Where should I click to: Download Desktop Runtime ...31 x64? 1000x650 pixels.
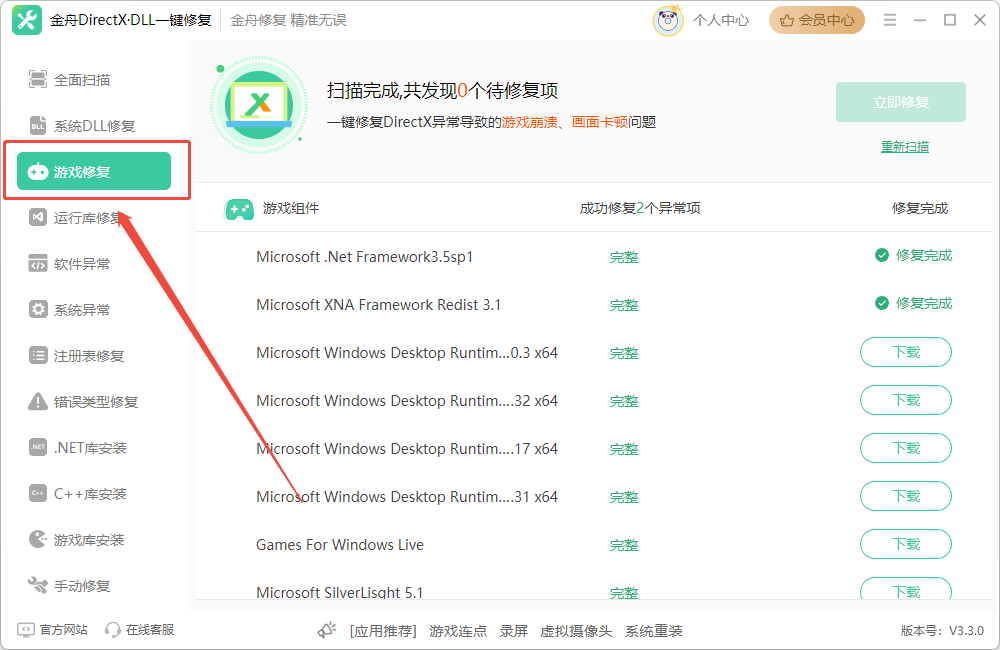click(906, 496)
